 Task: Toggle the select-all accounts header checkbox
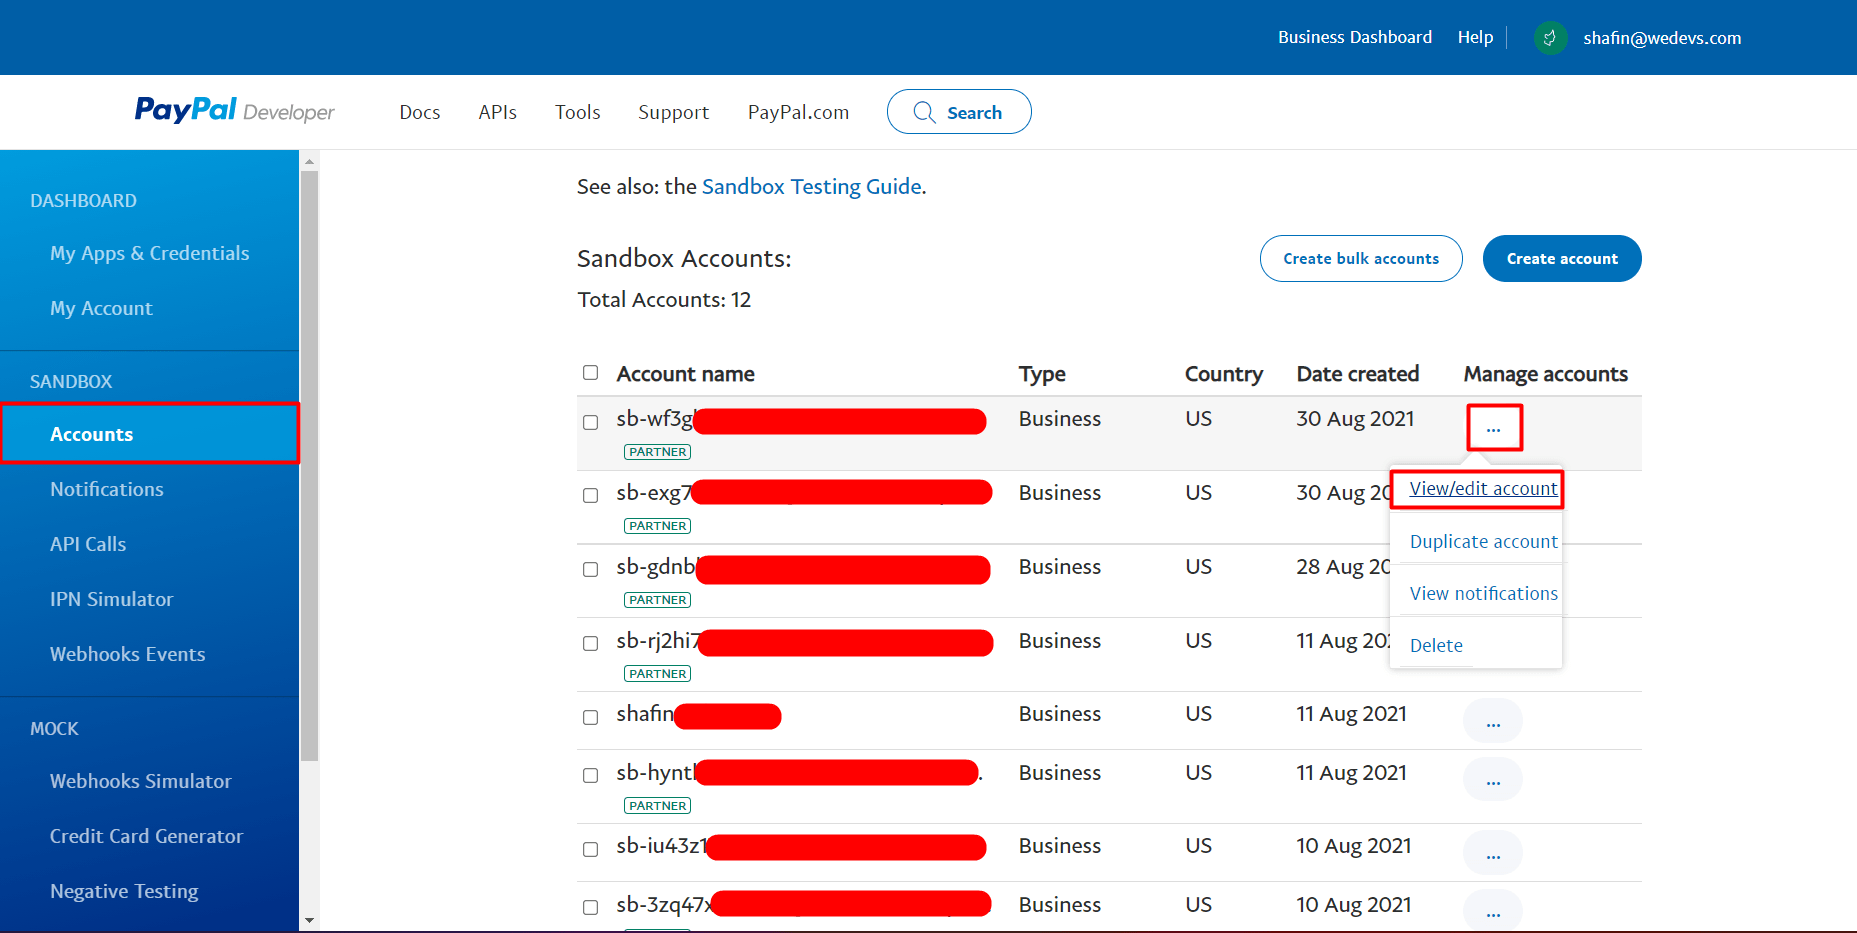point(590,372)
